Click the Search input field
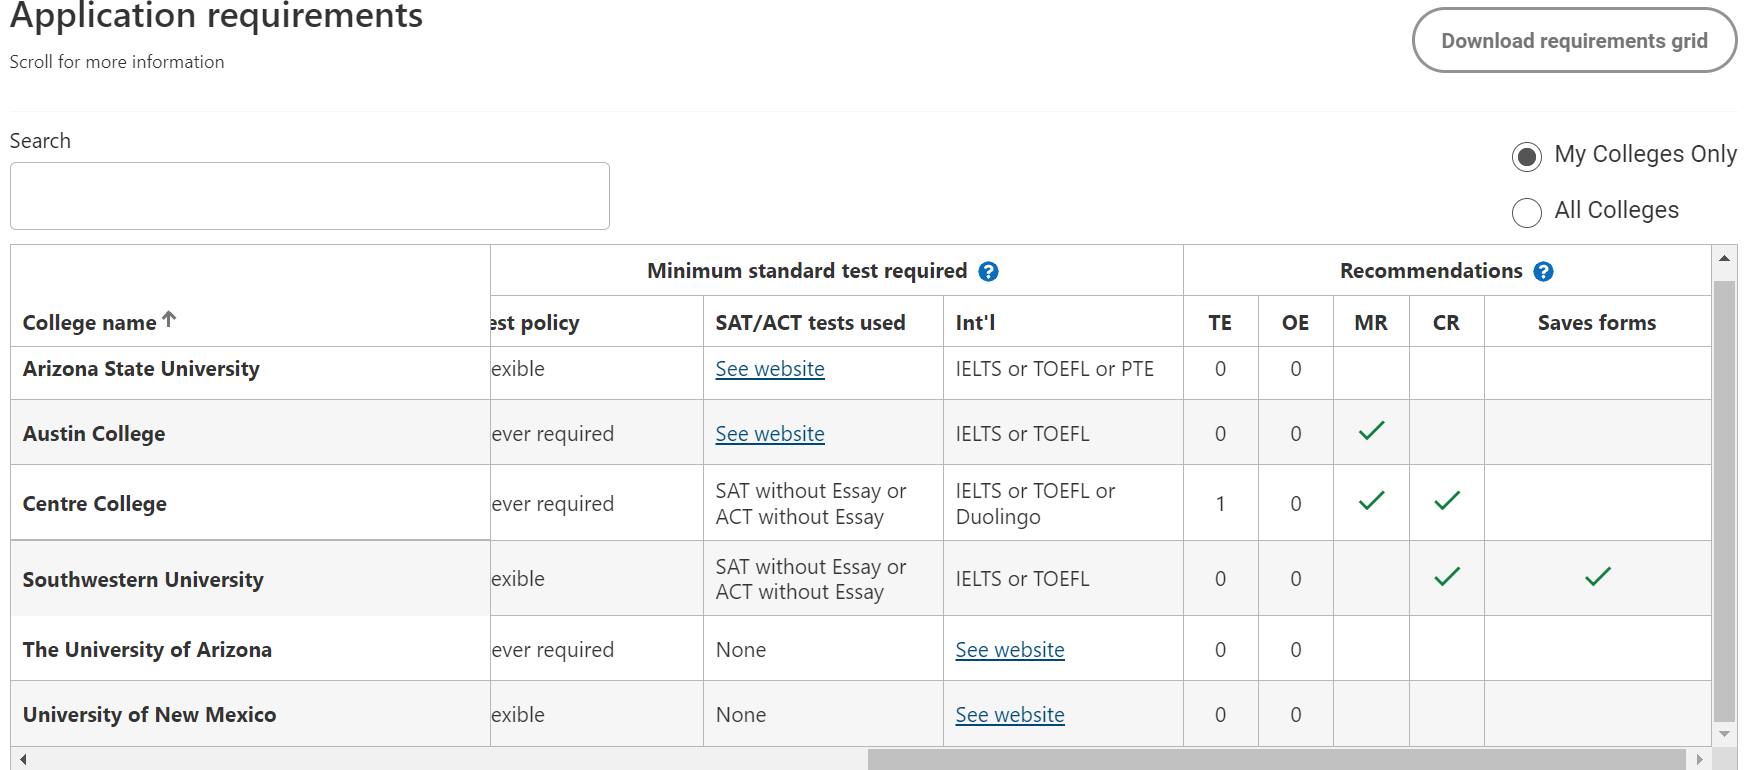 (310, 196)
